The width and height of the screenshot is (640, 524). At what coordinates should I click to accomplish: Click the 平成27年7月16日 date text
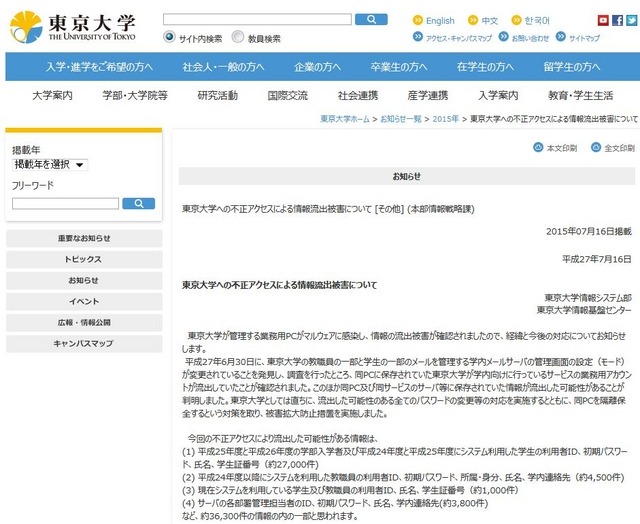click(x=597, y=259)
